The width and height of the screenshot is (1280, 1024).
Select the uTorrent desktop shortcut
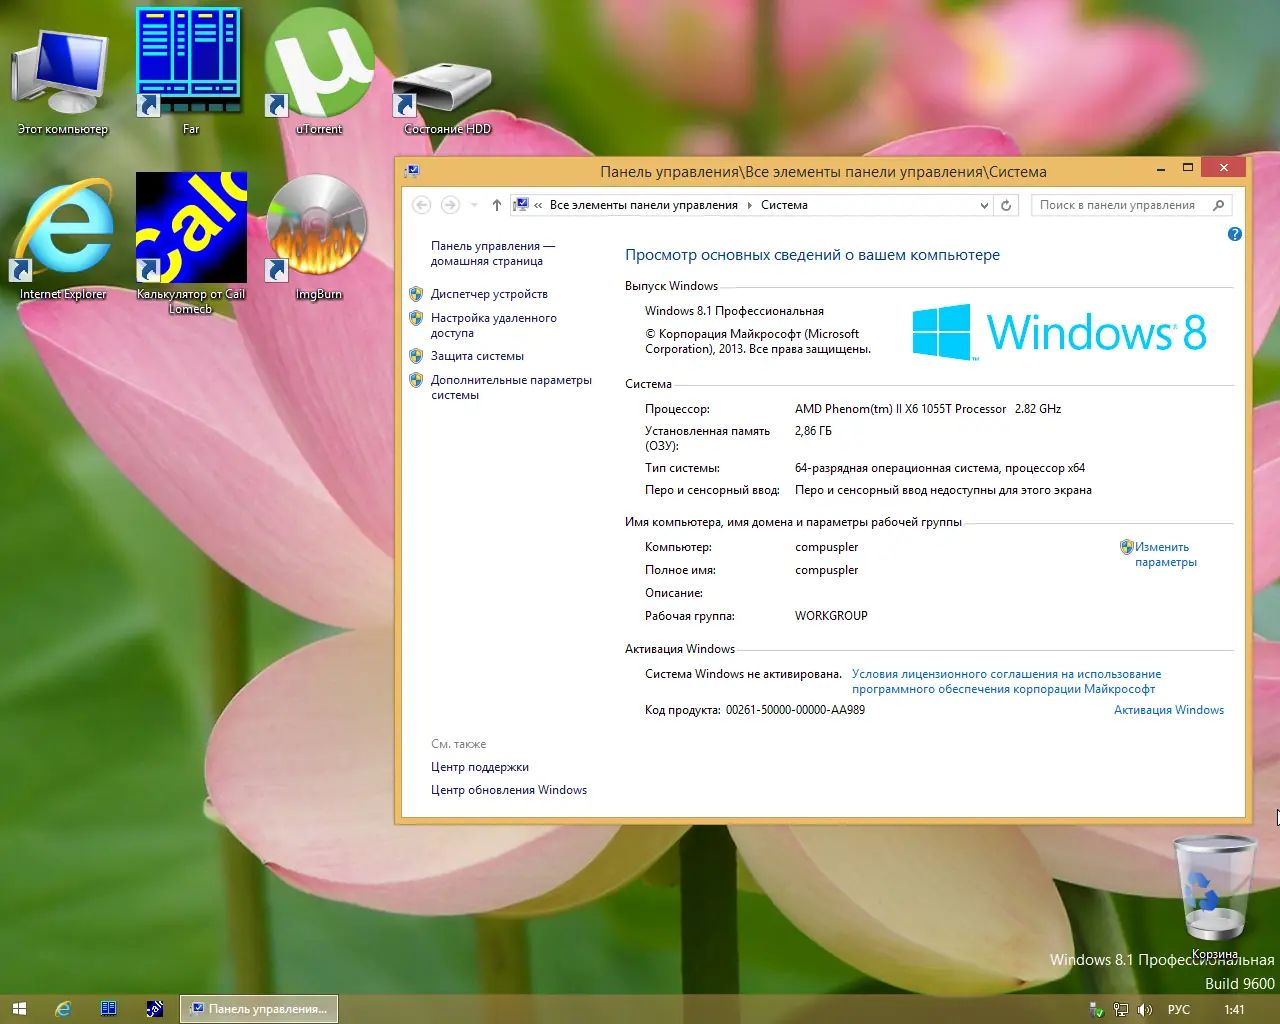tap(319, 72)
